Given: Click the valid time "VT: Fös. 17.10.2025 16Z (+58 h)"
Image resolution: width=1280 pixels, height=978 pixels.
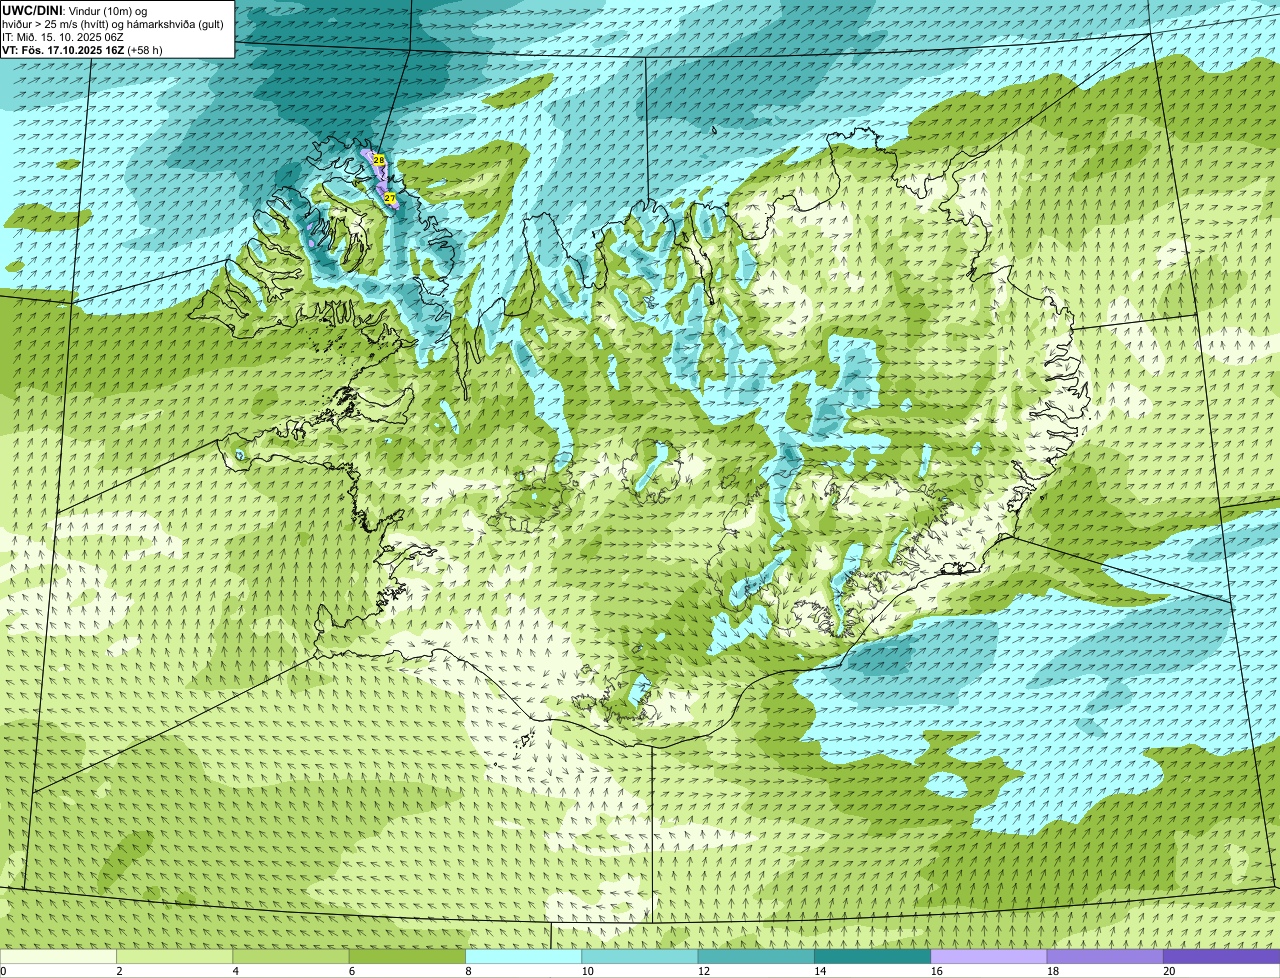Looking at the screenshot, I should (82, 50).
